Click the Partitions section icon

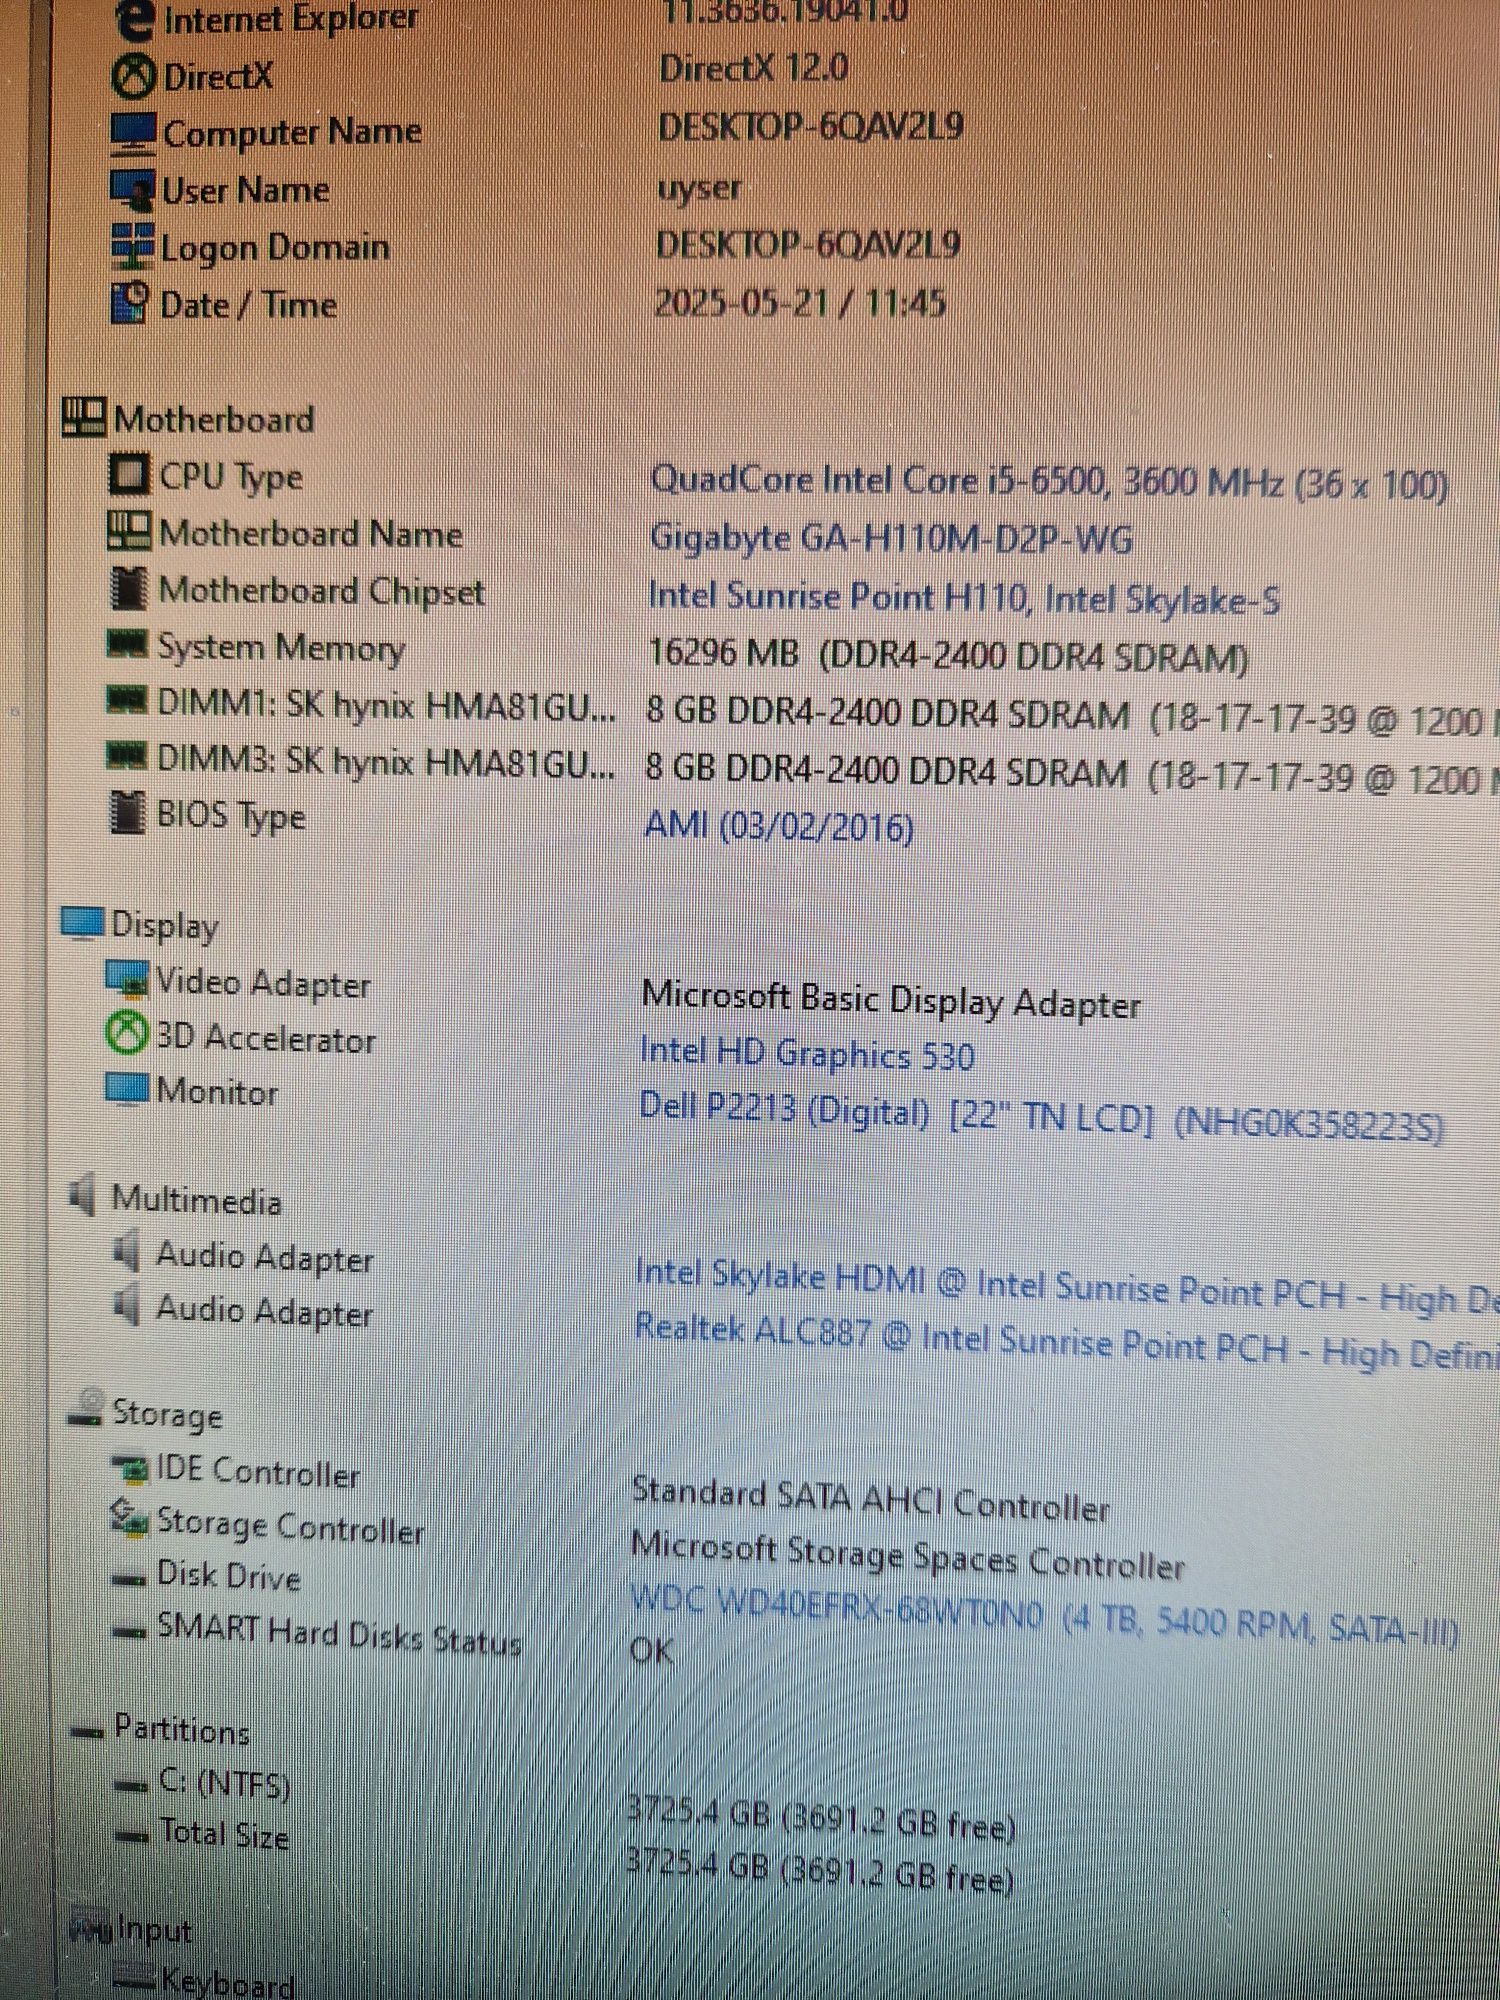coord(87,1732)
